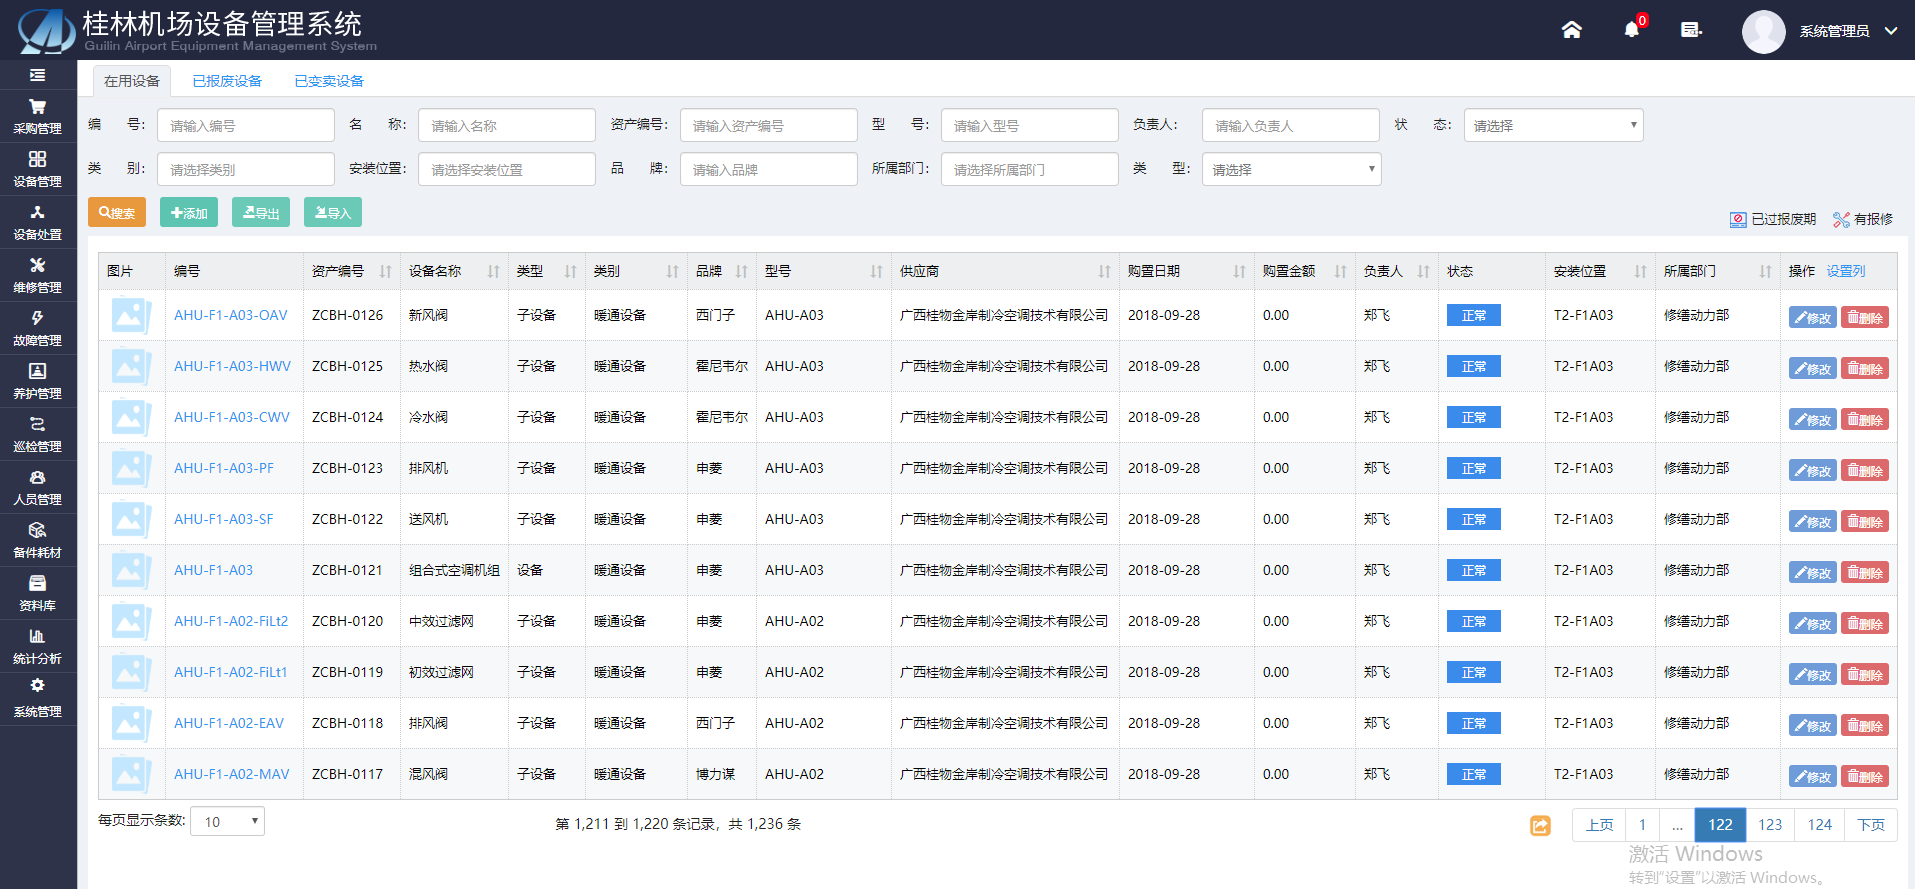Open the AHU-F1-A03-OAV device link

tap(230, 315)
